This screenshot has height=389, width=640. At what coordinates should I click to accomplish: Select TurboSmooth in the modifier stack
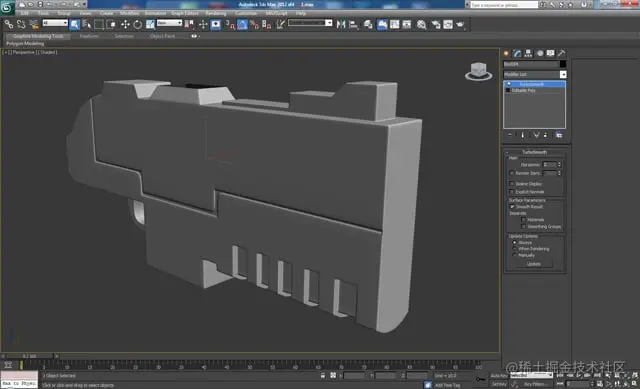[535, 84]
